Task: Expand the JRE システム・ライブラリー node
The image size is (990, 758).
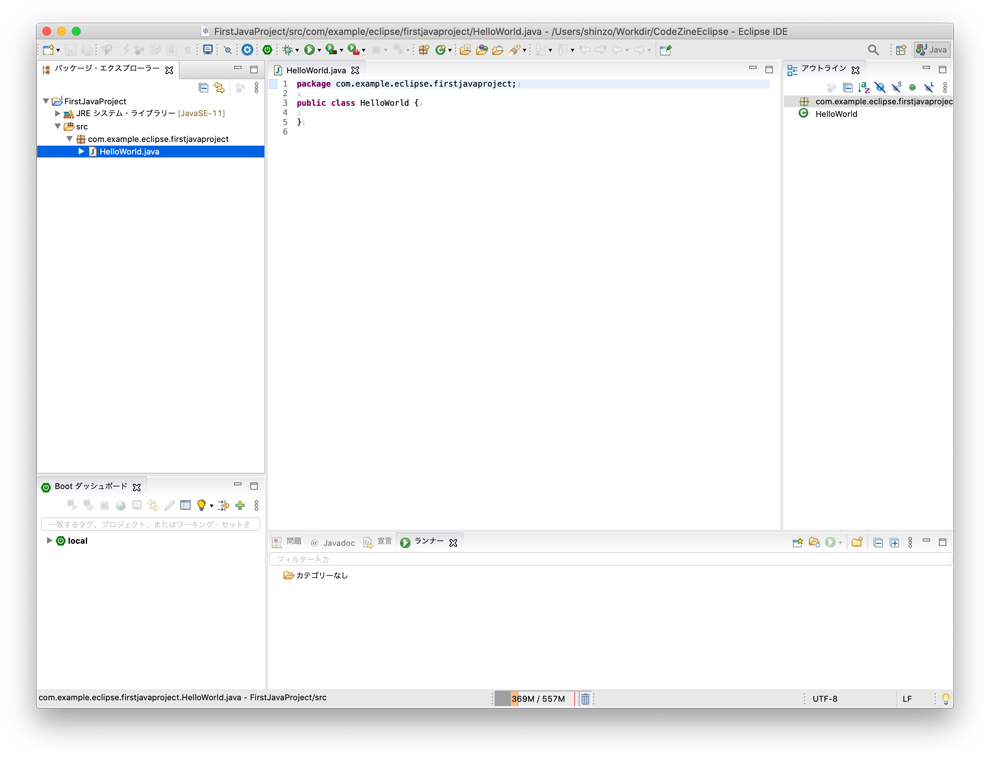Action: (x=57, y=114)
